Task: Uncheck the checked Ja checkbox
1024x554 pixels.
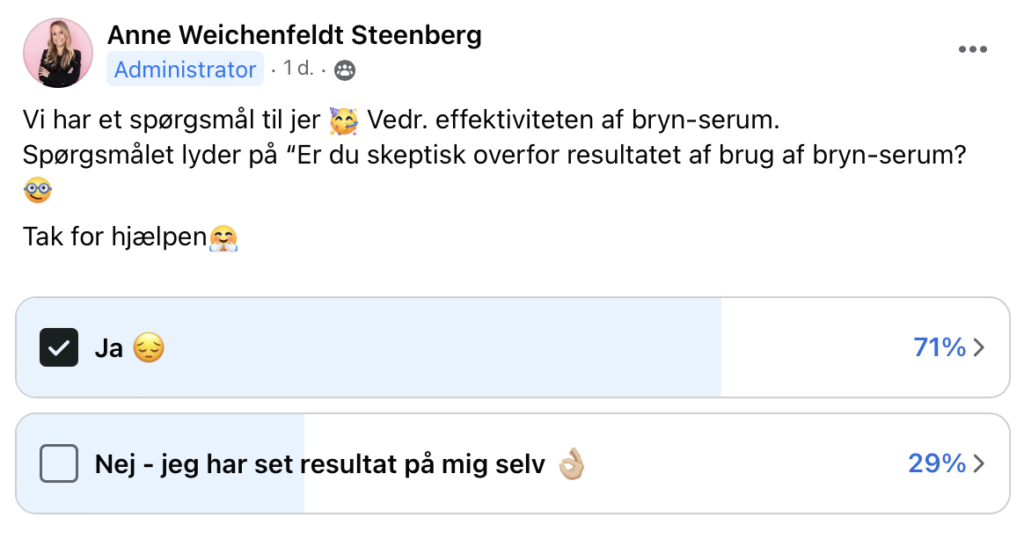Action: [59, 347]
